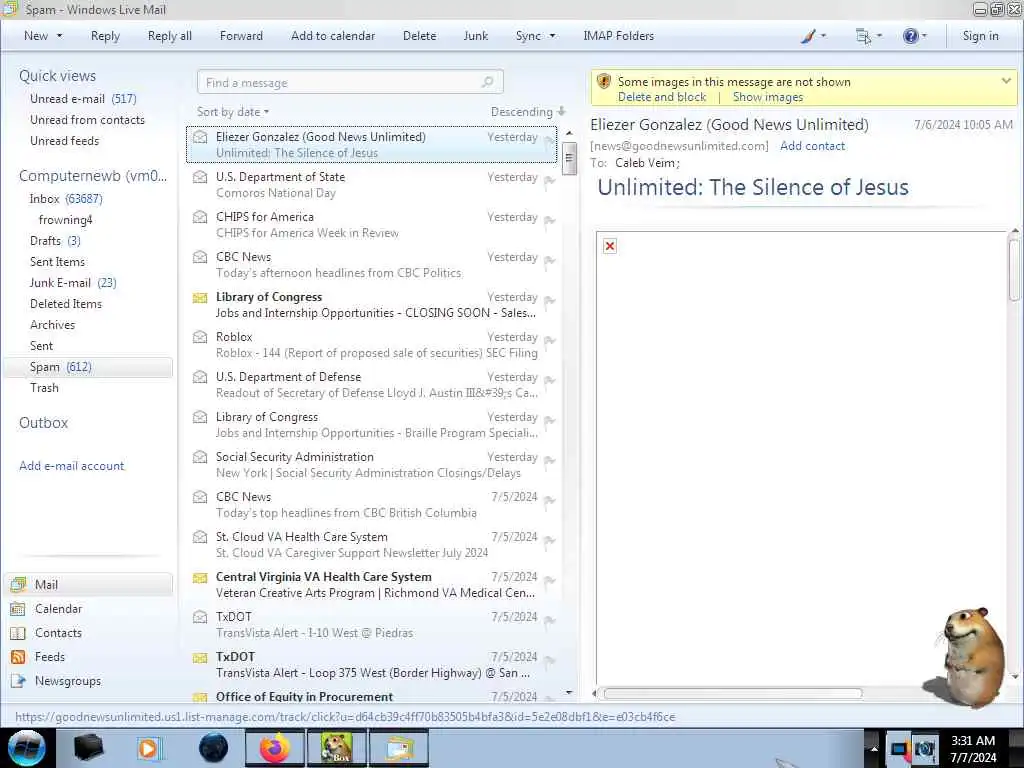Toggle flag on Roblox message

pyautogui.click(x=549, y=341)
